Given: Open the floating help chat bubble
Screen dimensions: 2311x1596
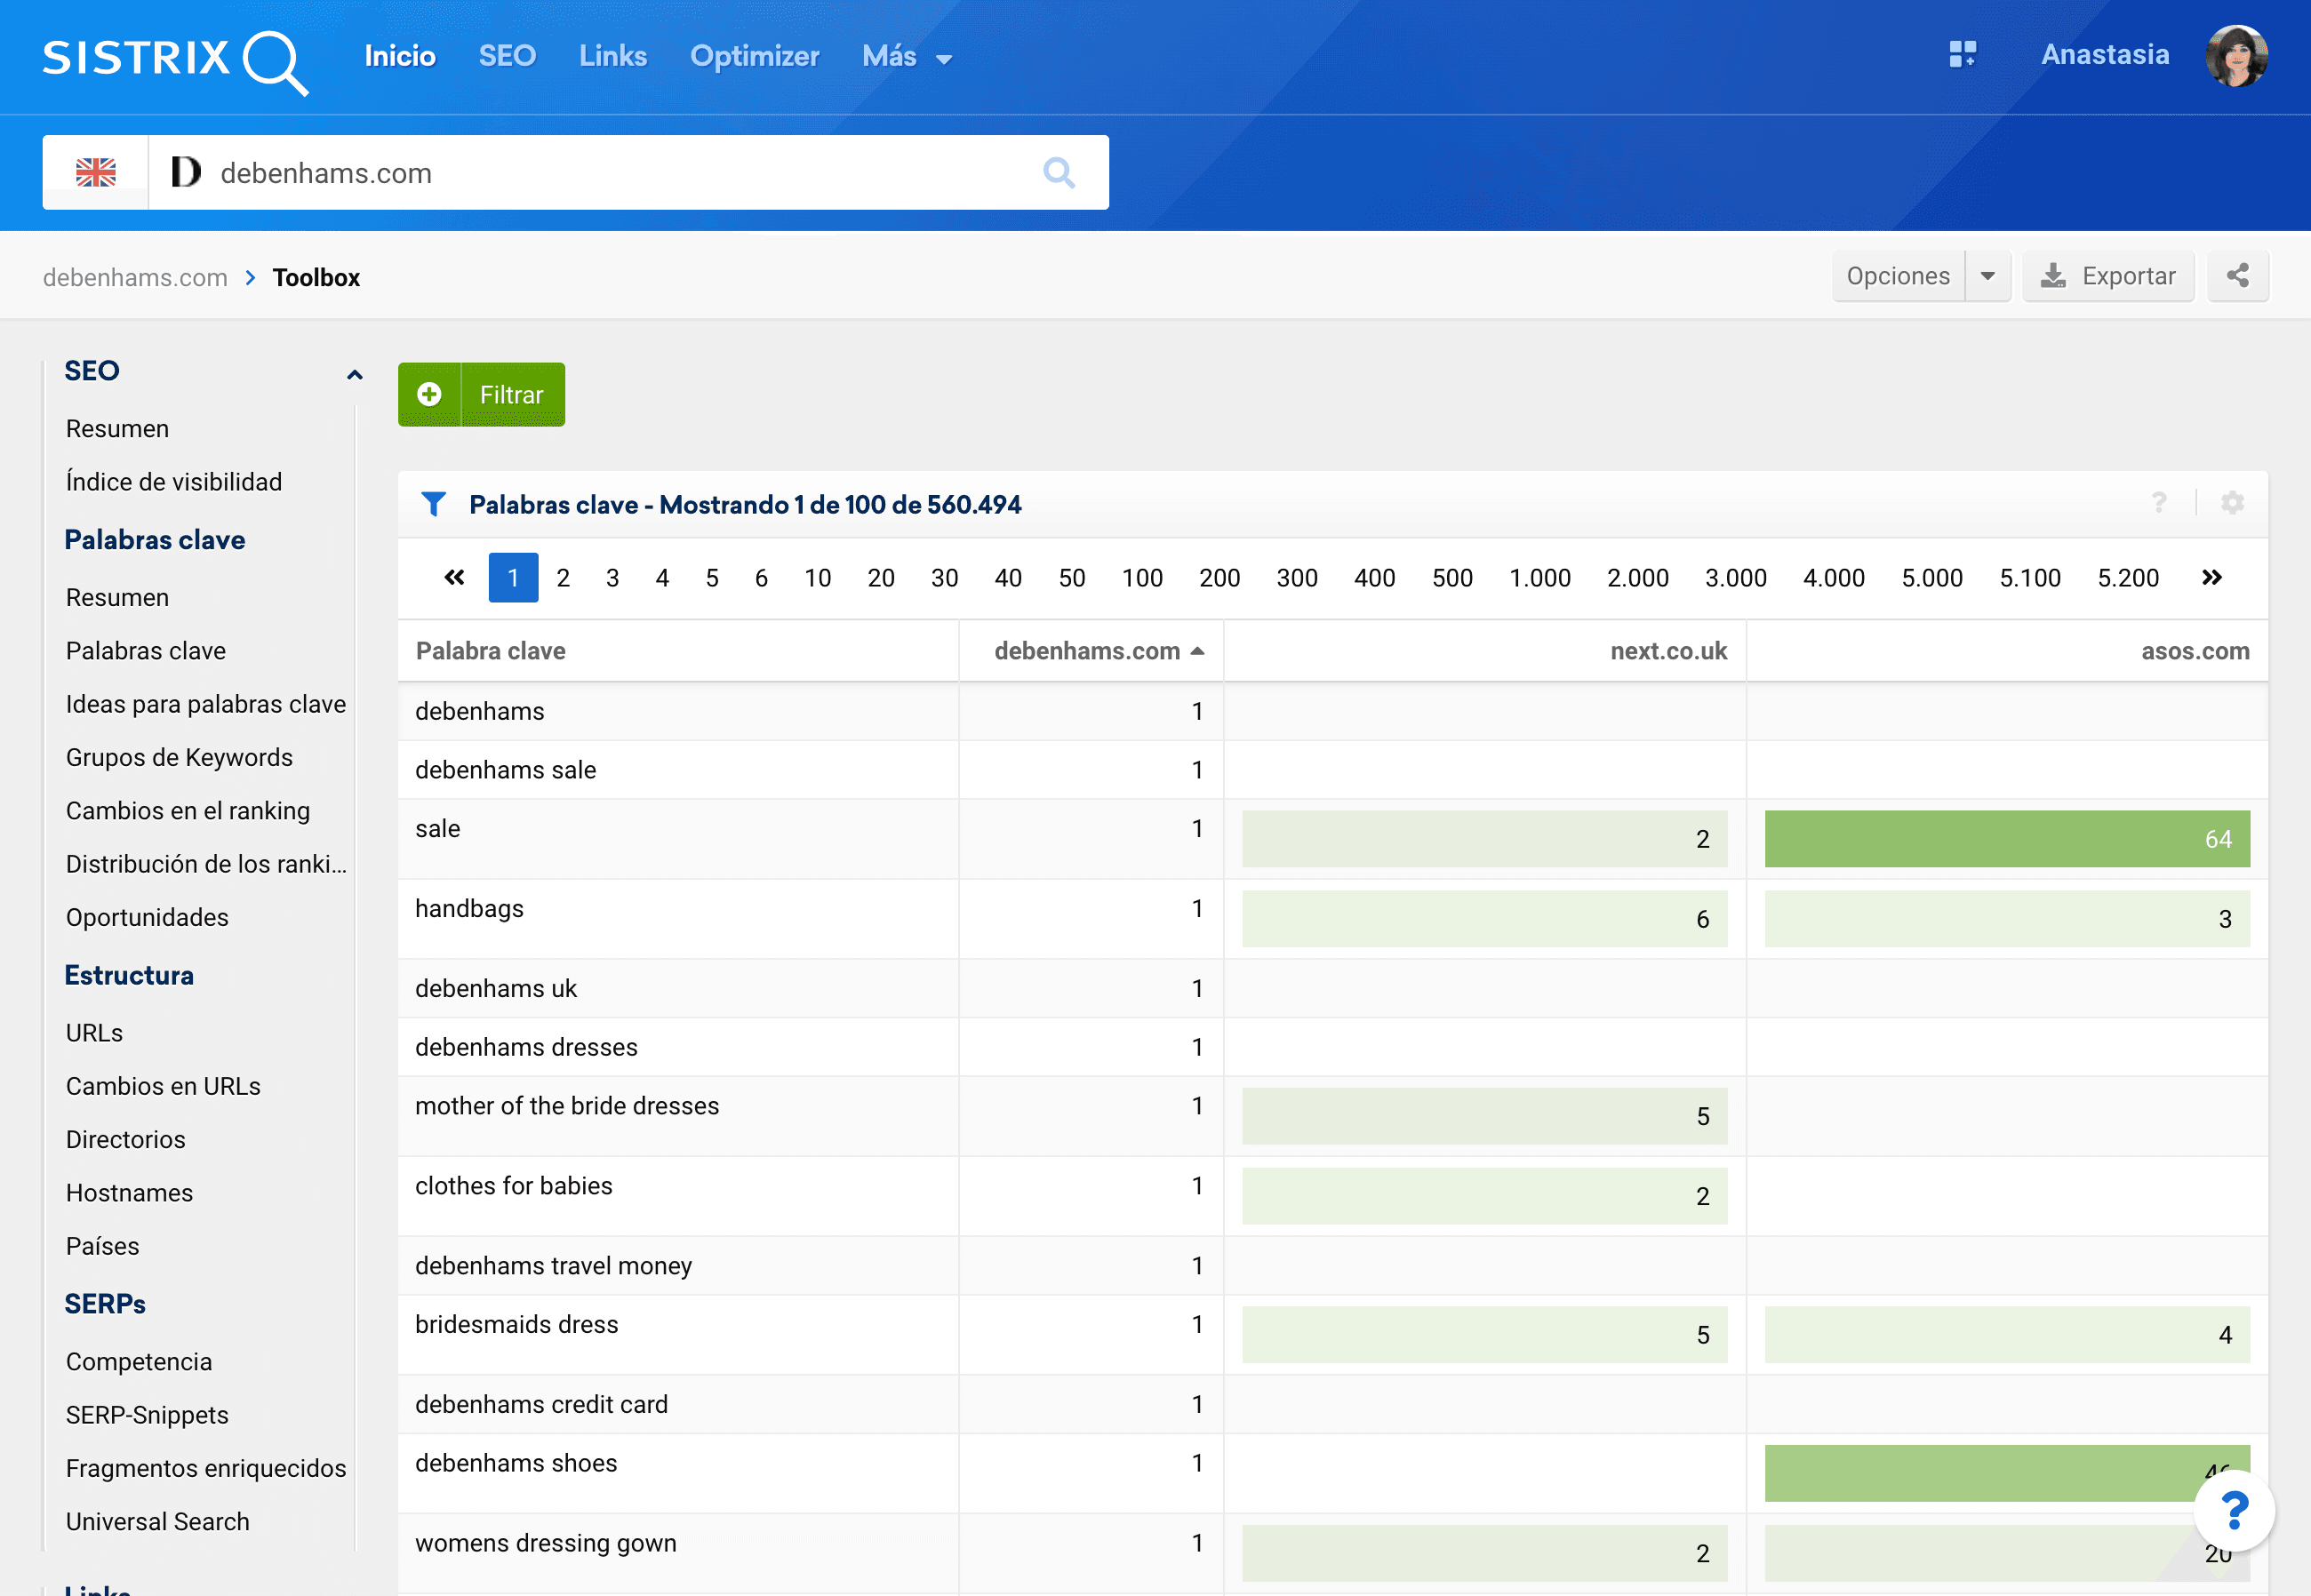Looking at the screenshot, I should point(2233,1511).
